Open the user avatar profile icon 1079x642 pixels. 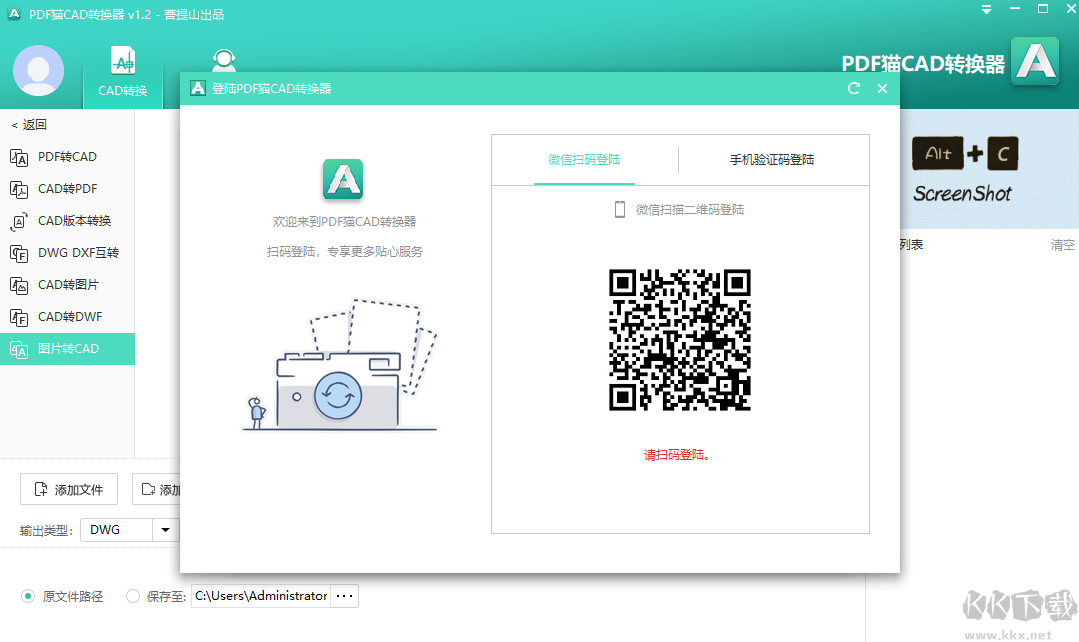coord(37,70)
